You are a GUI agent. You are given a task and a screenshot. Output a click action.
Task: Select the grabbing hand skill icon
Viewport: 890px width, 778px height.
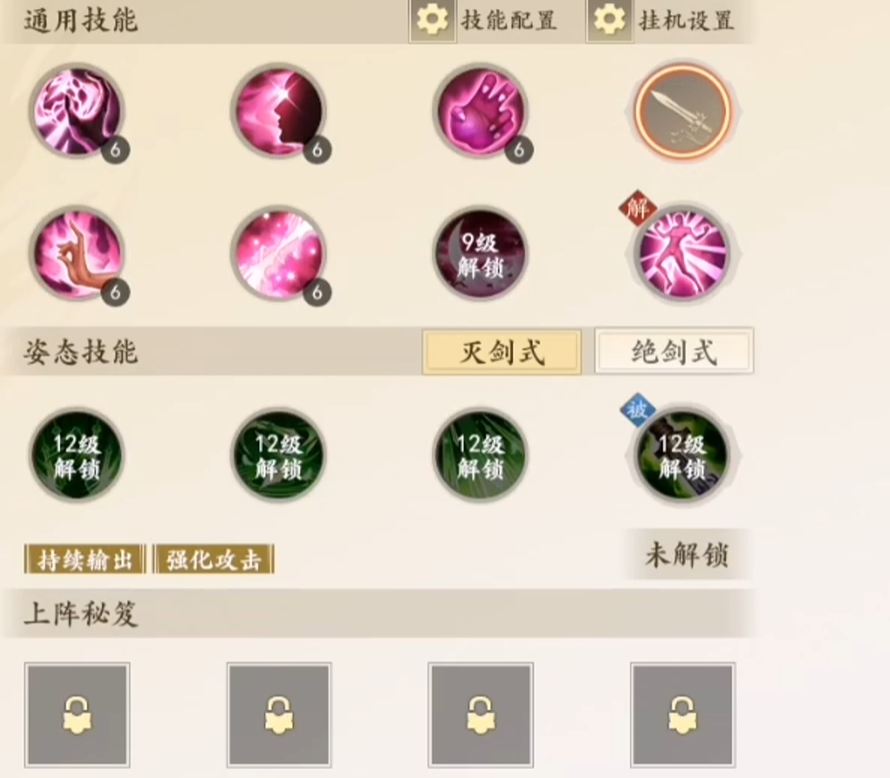pyautogui.click(x=480, y=112)
